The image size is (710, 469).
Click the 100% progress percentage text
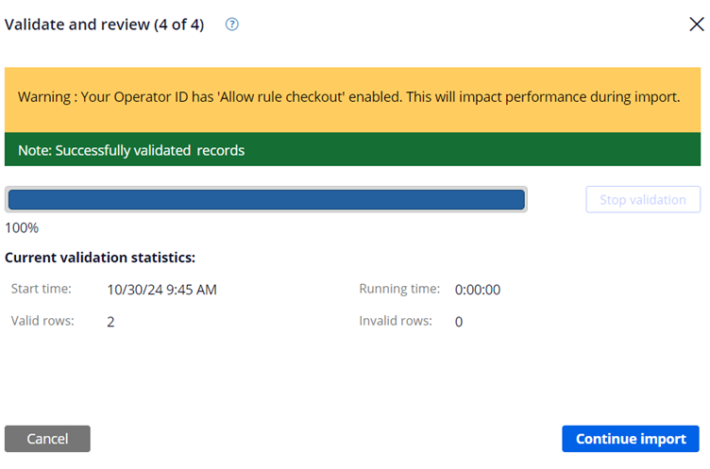22,227
